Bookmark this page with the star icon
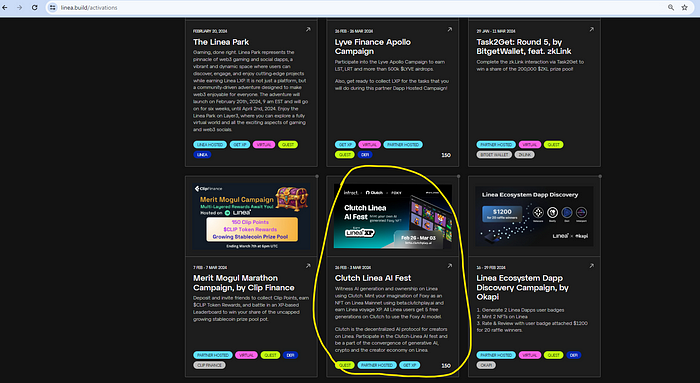 tap(684, 8)
